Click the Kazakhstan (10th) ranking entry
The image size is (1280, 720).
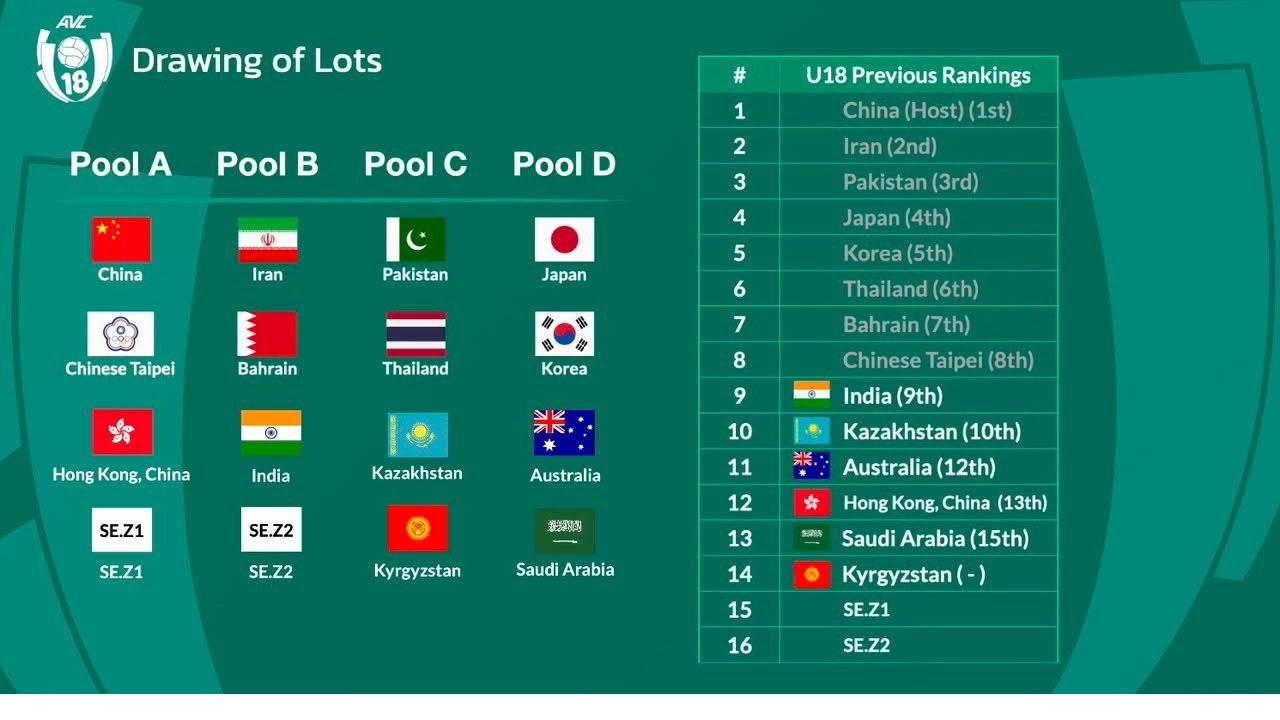click(932, 431)
